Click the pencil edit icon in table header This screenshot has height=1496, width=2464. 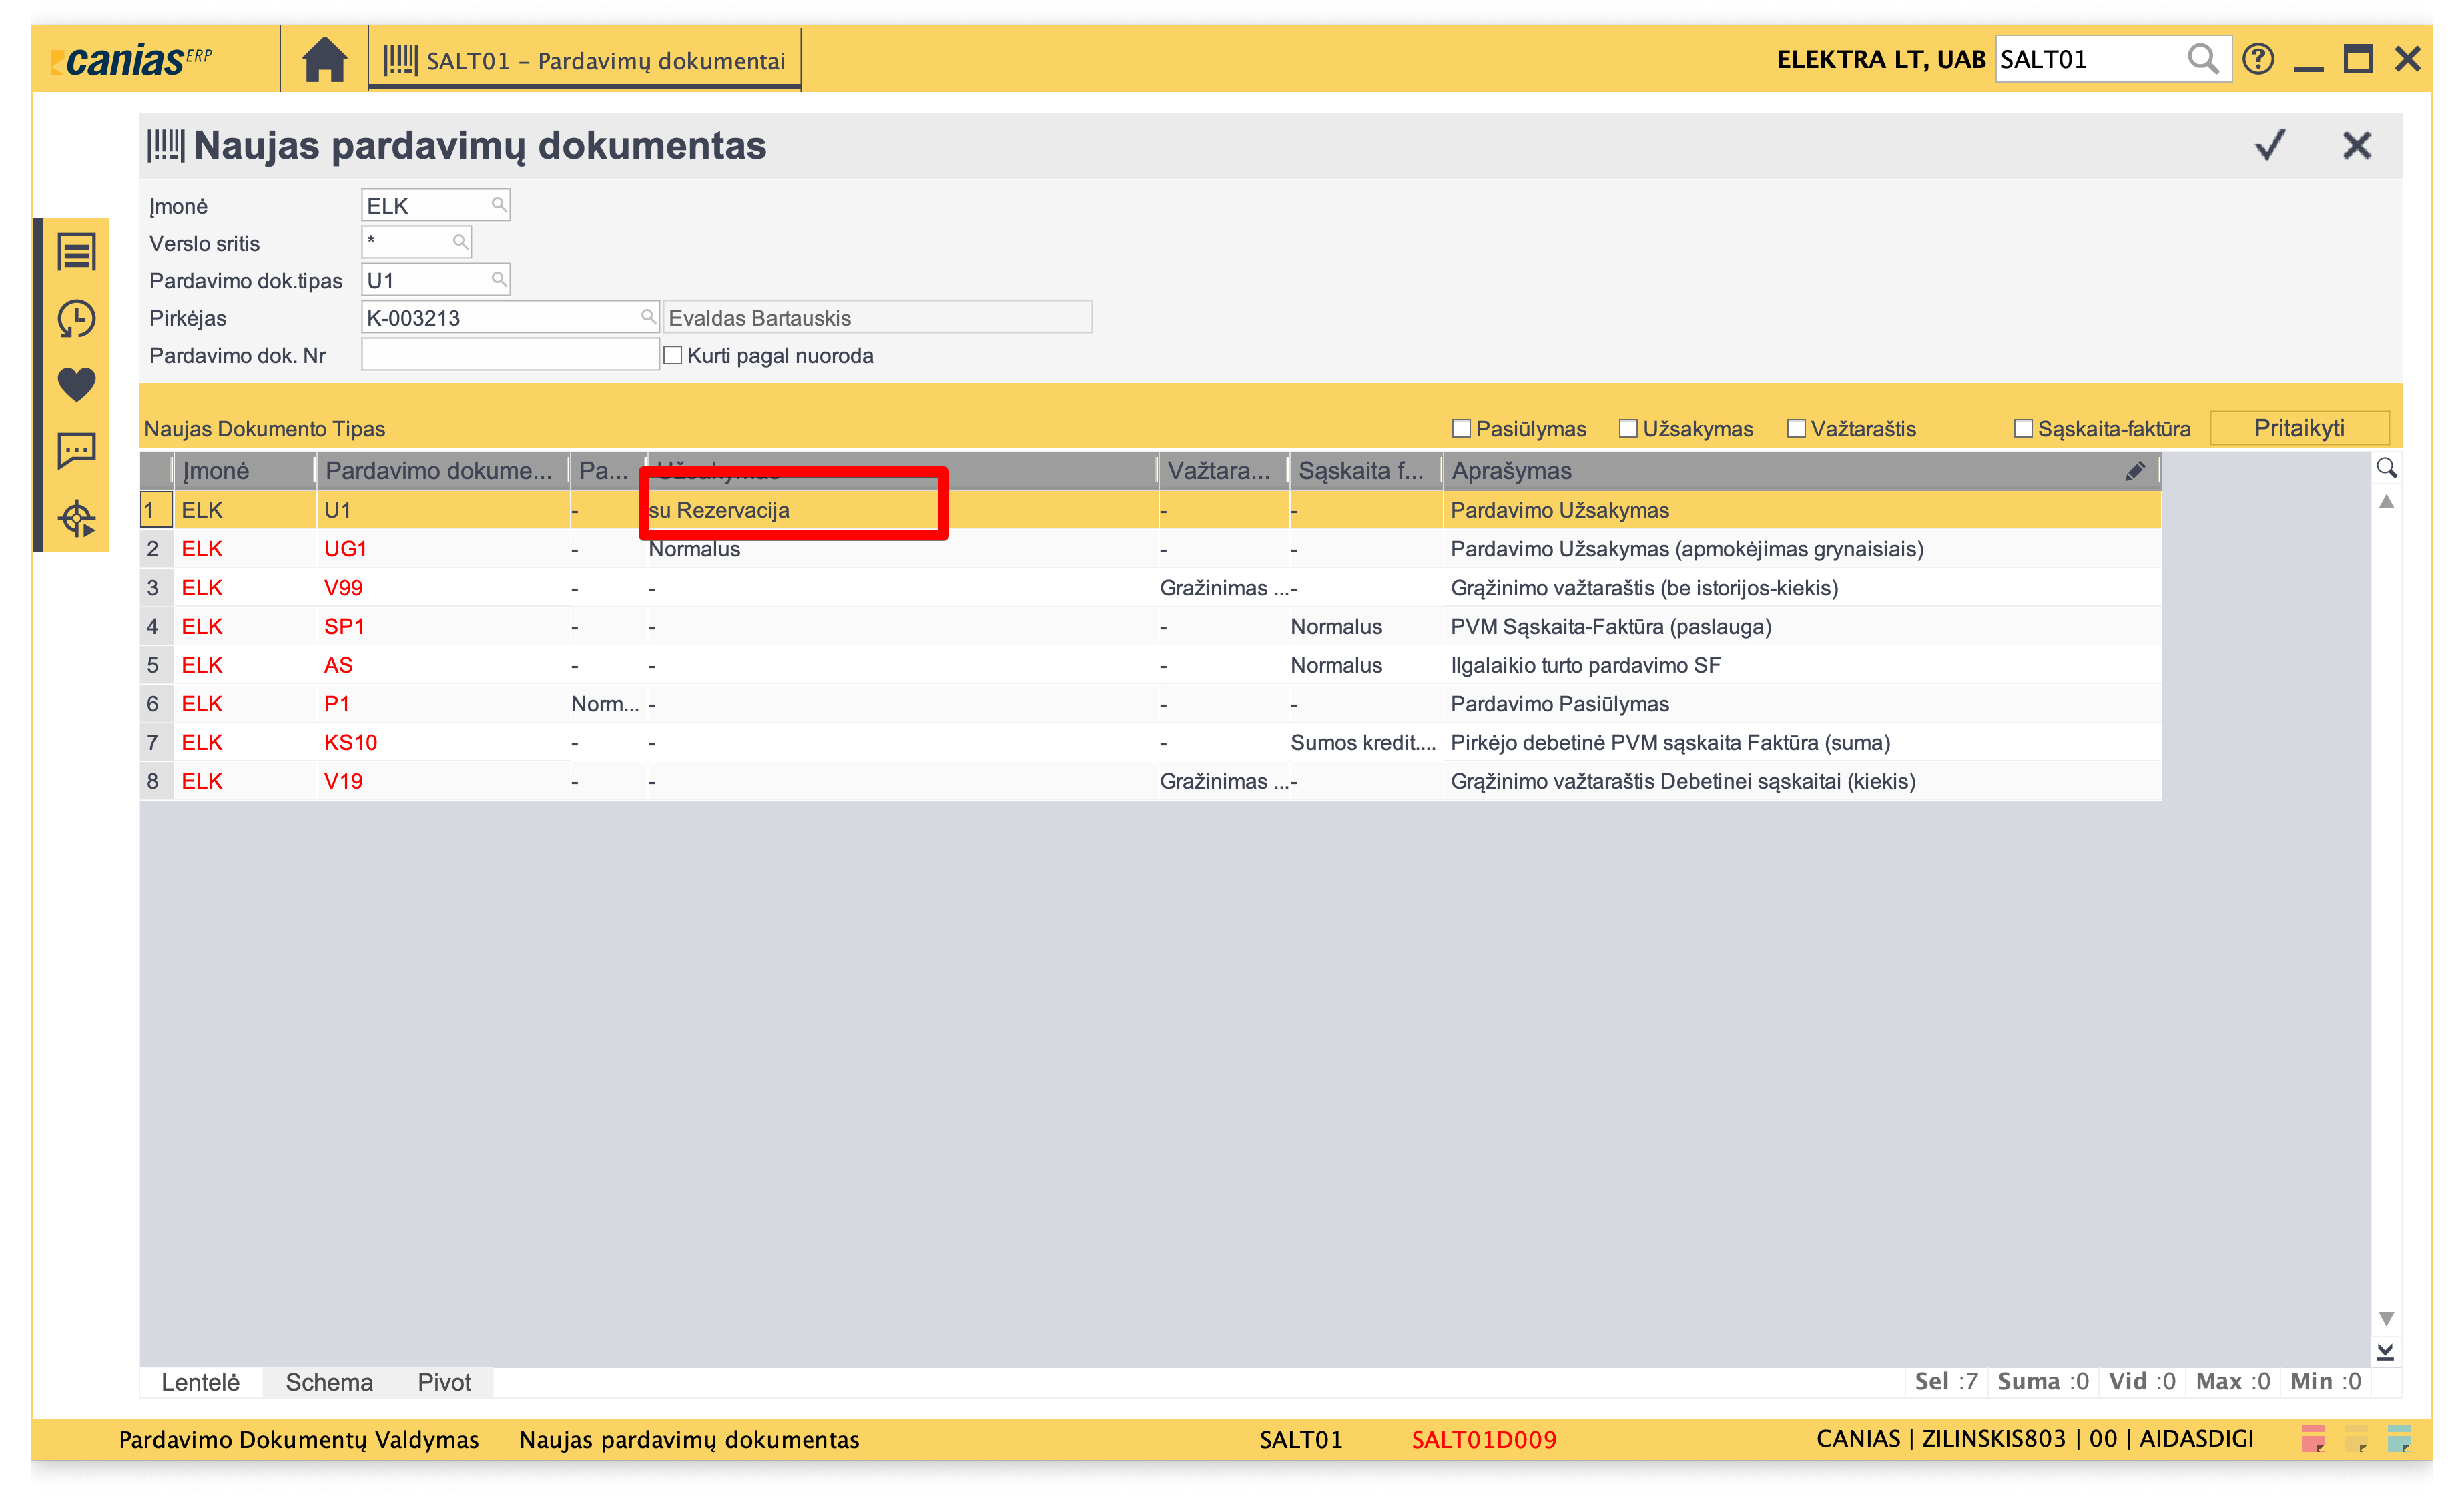pyautogui.click(x=2134, y=471)
